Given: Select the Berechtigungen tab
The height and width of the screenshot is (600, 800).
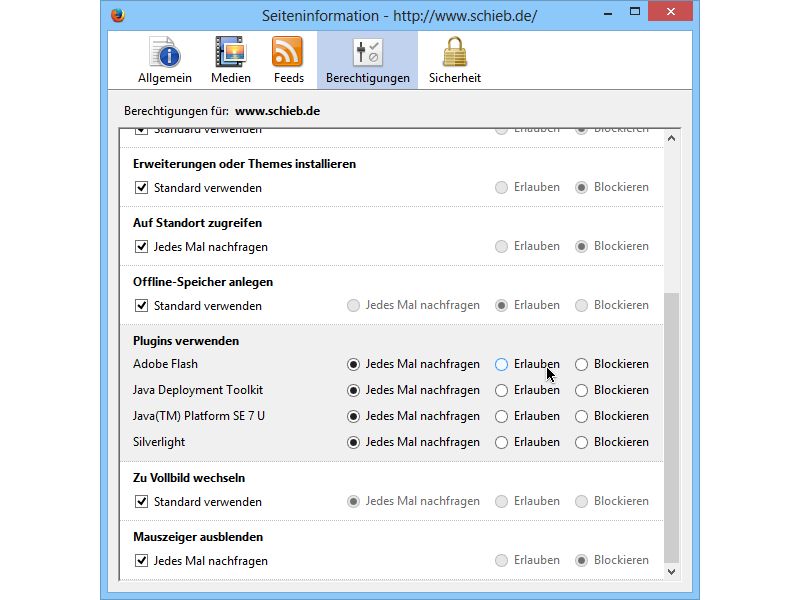Looking at the screenshot, I should click(367, 60).
